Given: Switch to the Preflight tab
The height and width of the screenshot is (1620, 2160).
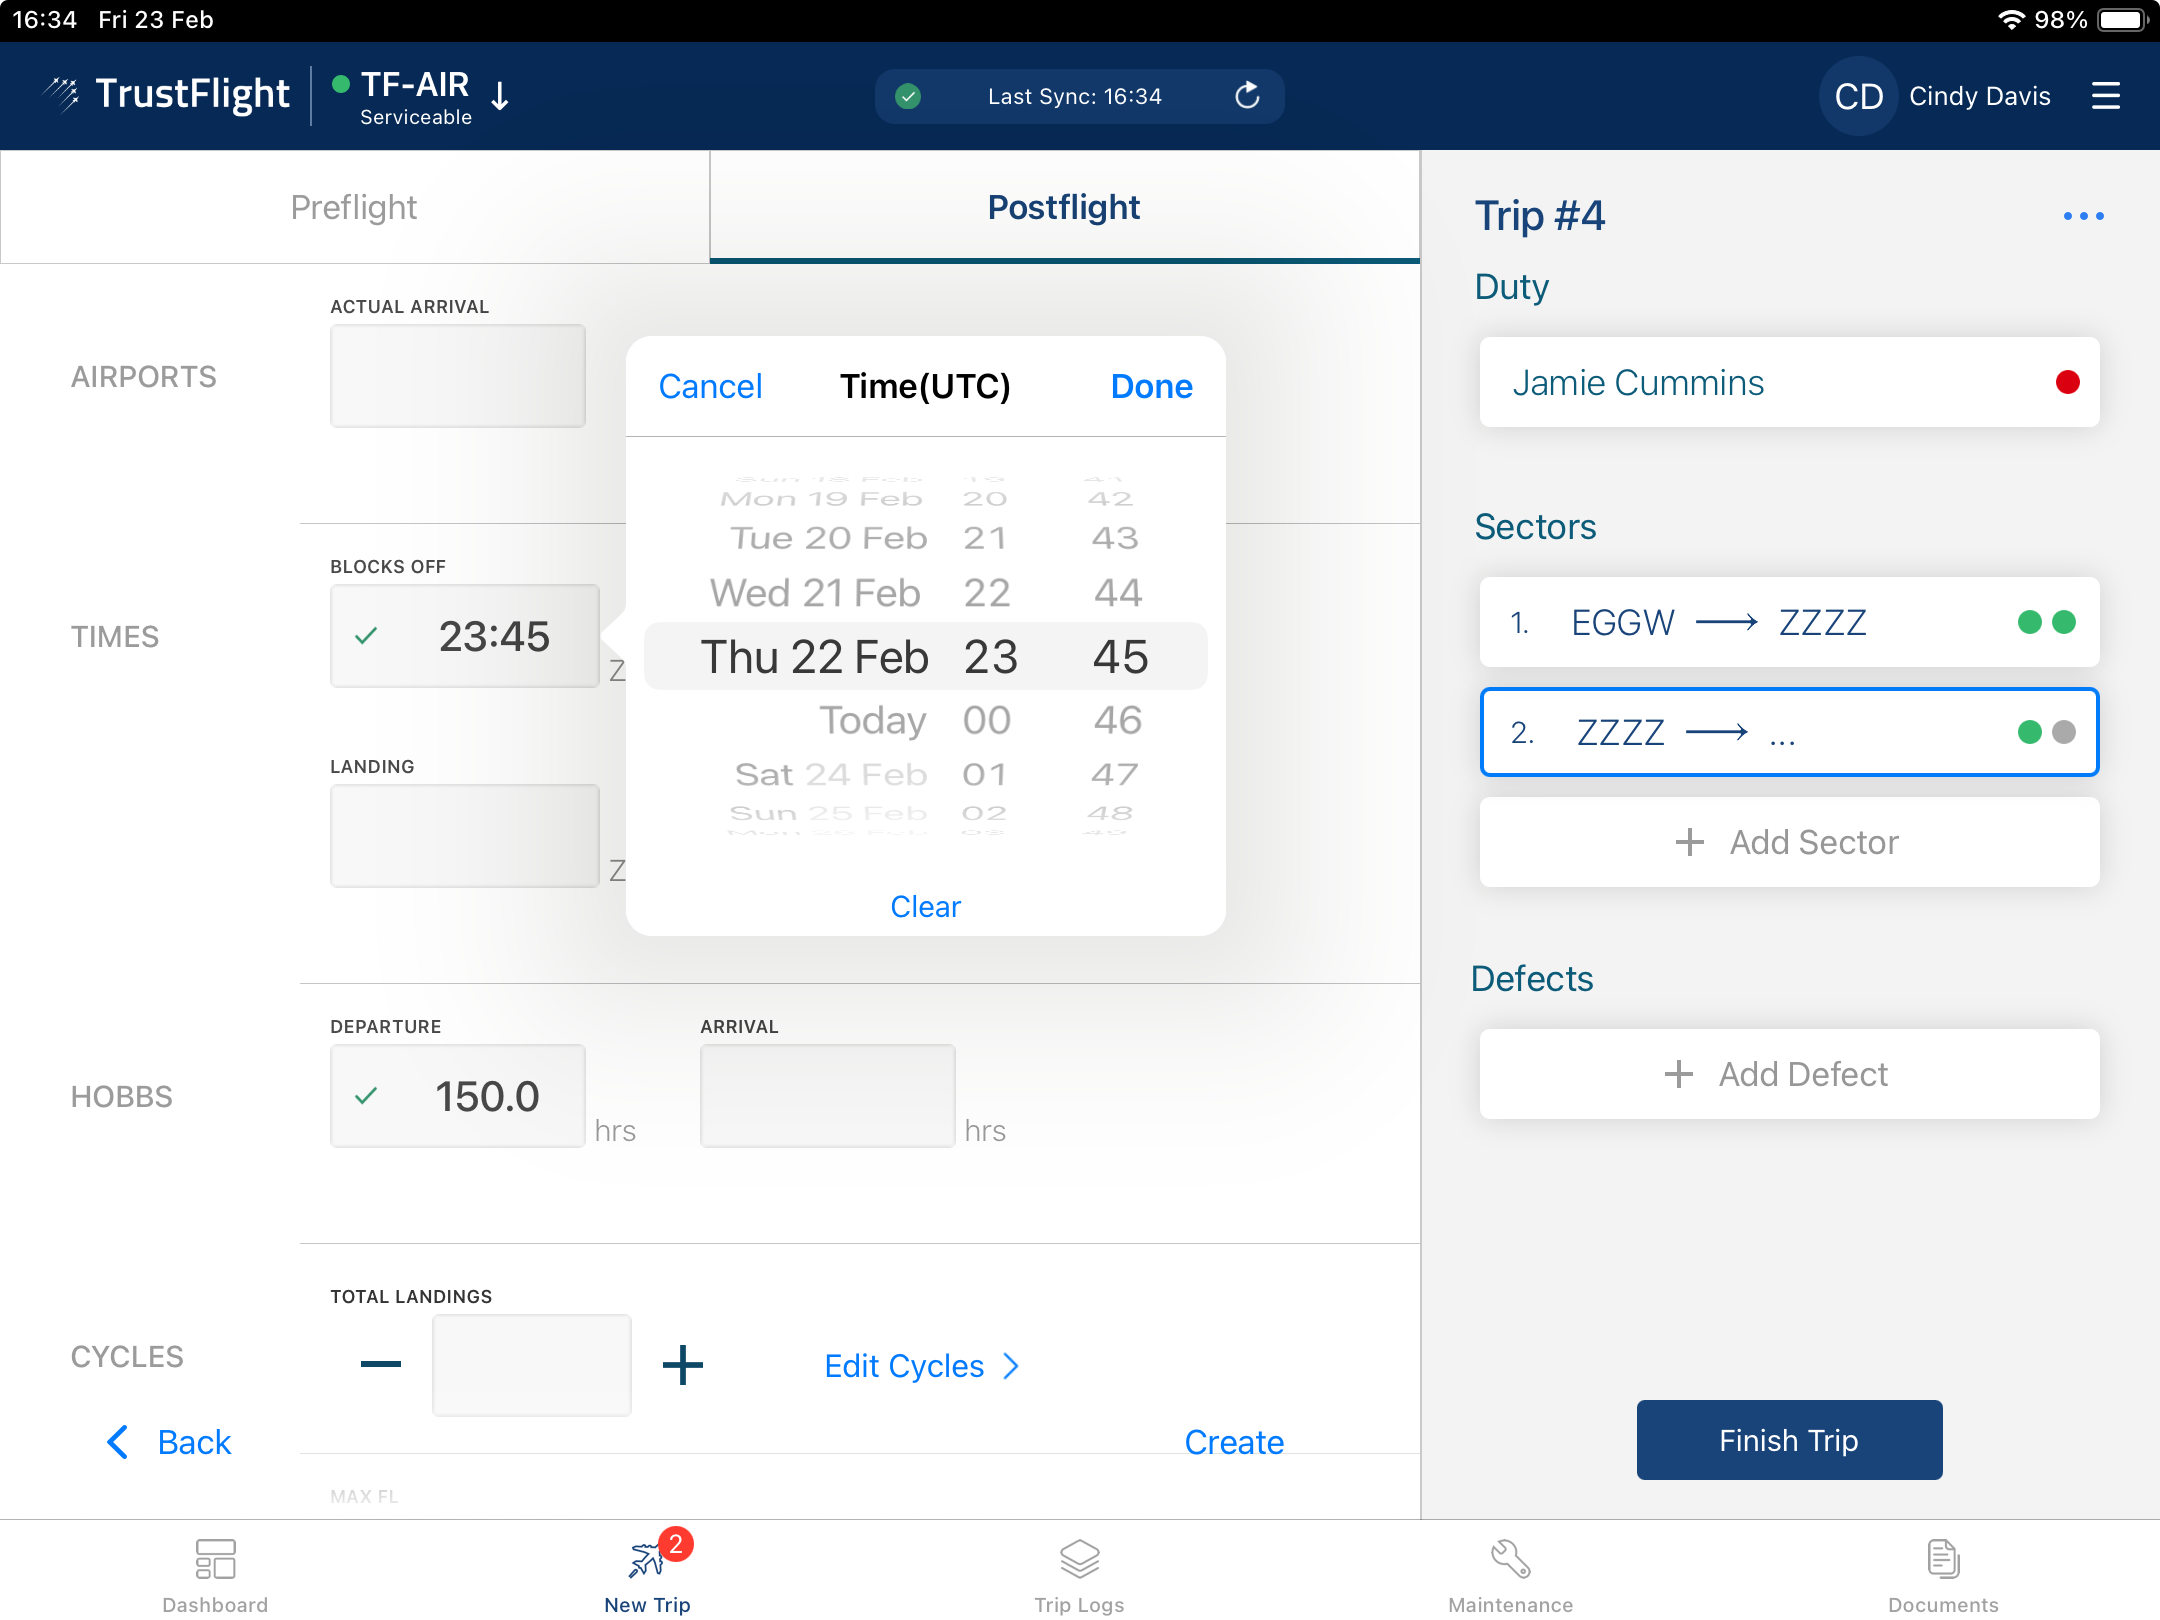Looking at the screenshot, I should [x=354, y=207].
